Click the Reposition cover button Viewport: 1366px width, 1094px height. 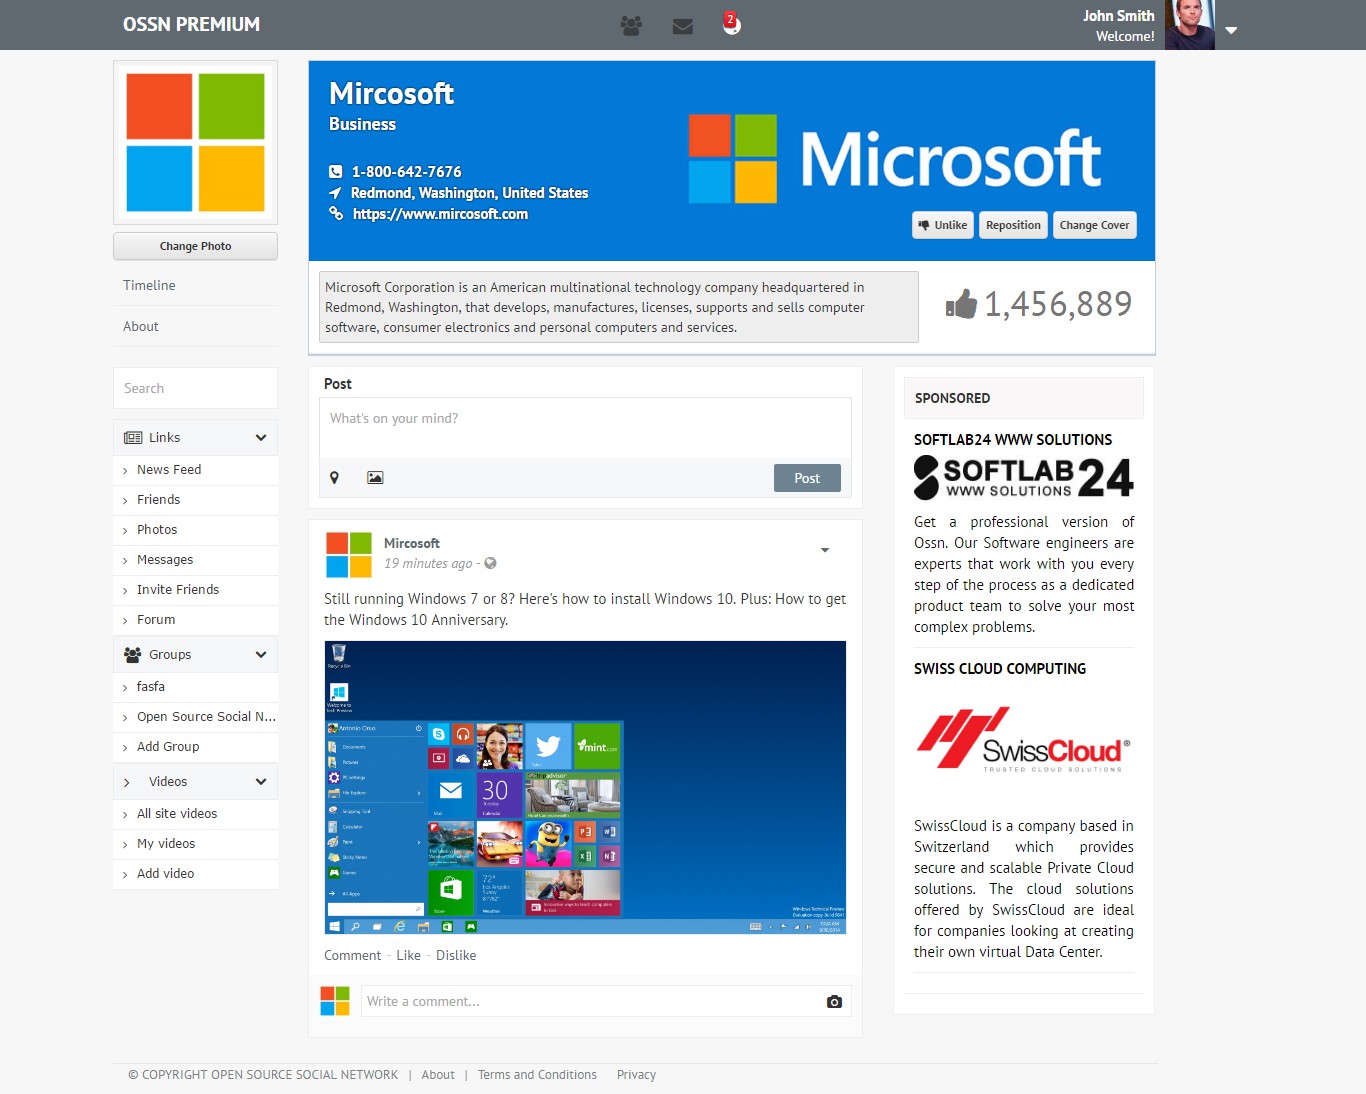(x=1013, y=225)
